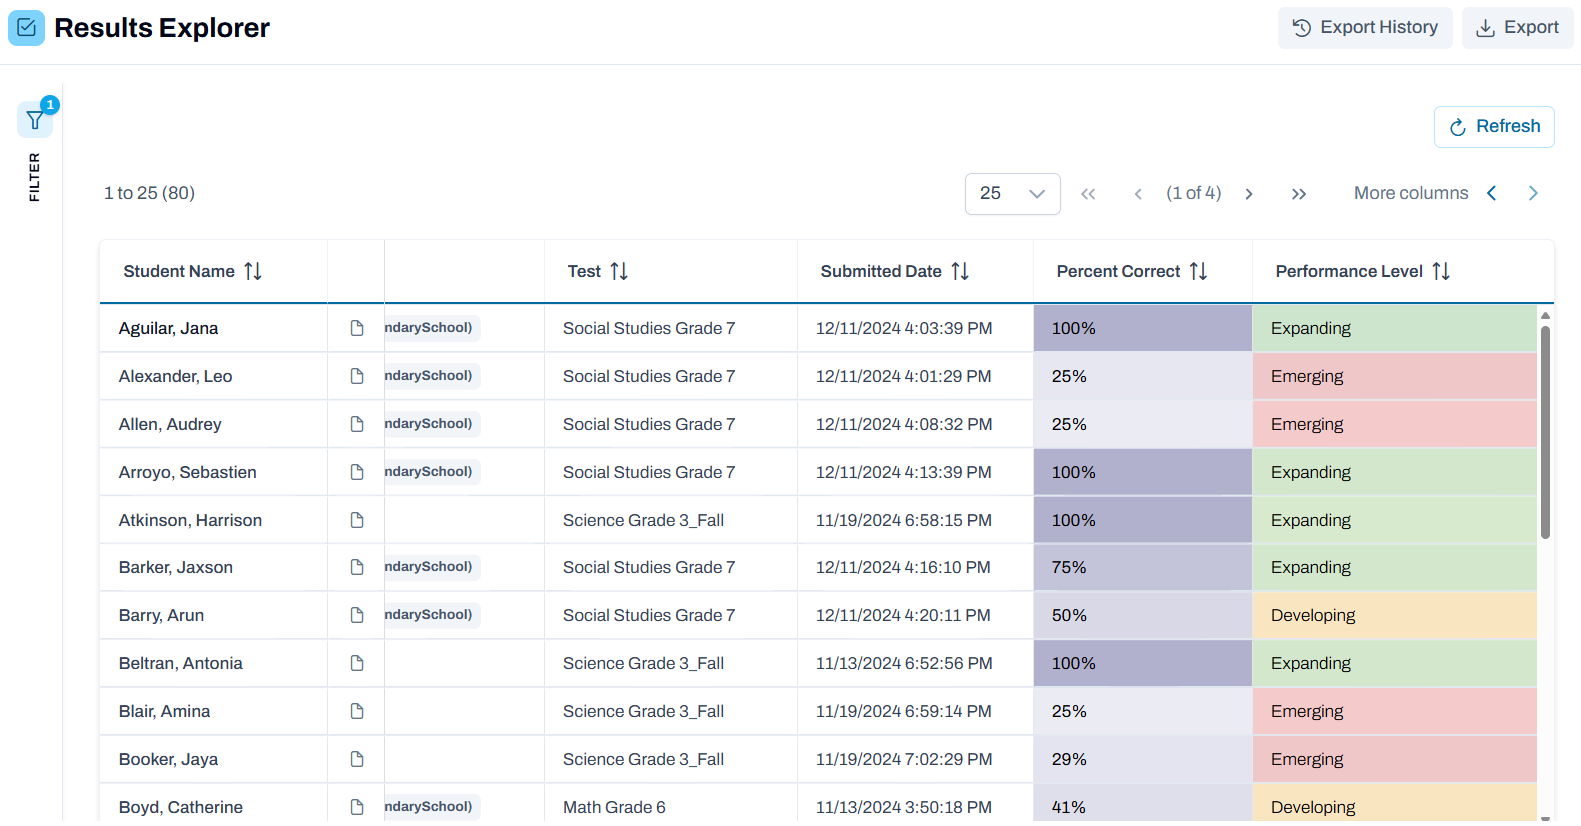The image size is (1581, 826).
Task: Sort by Test column arrows
Action: [619, 271]
